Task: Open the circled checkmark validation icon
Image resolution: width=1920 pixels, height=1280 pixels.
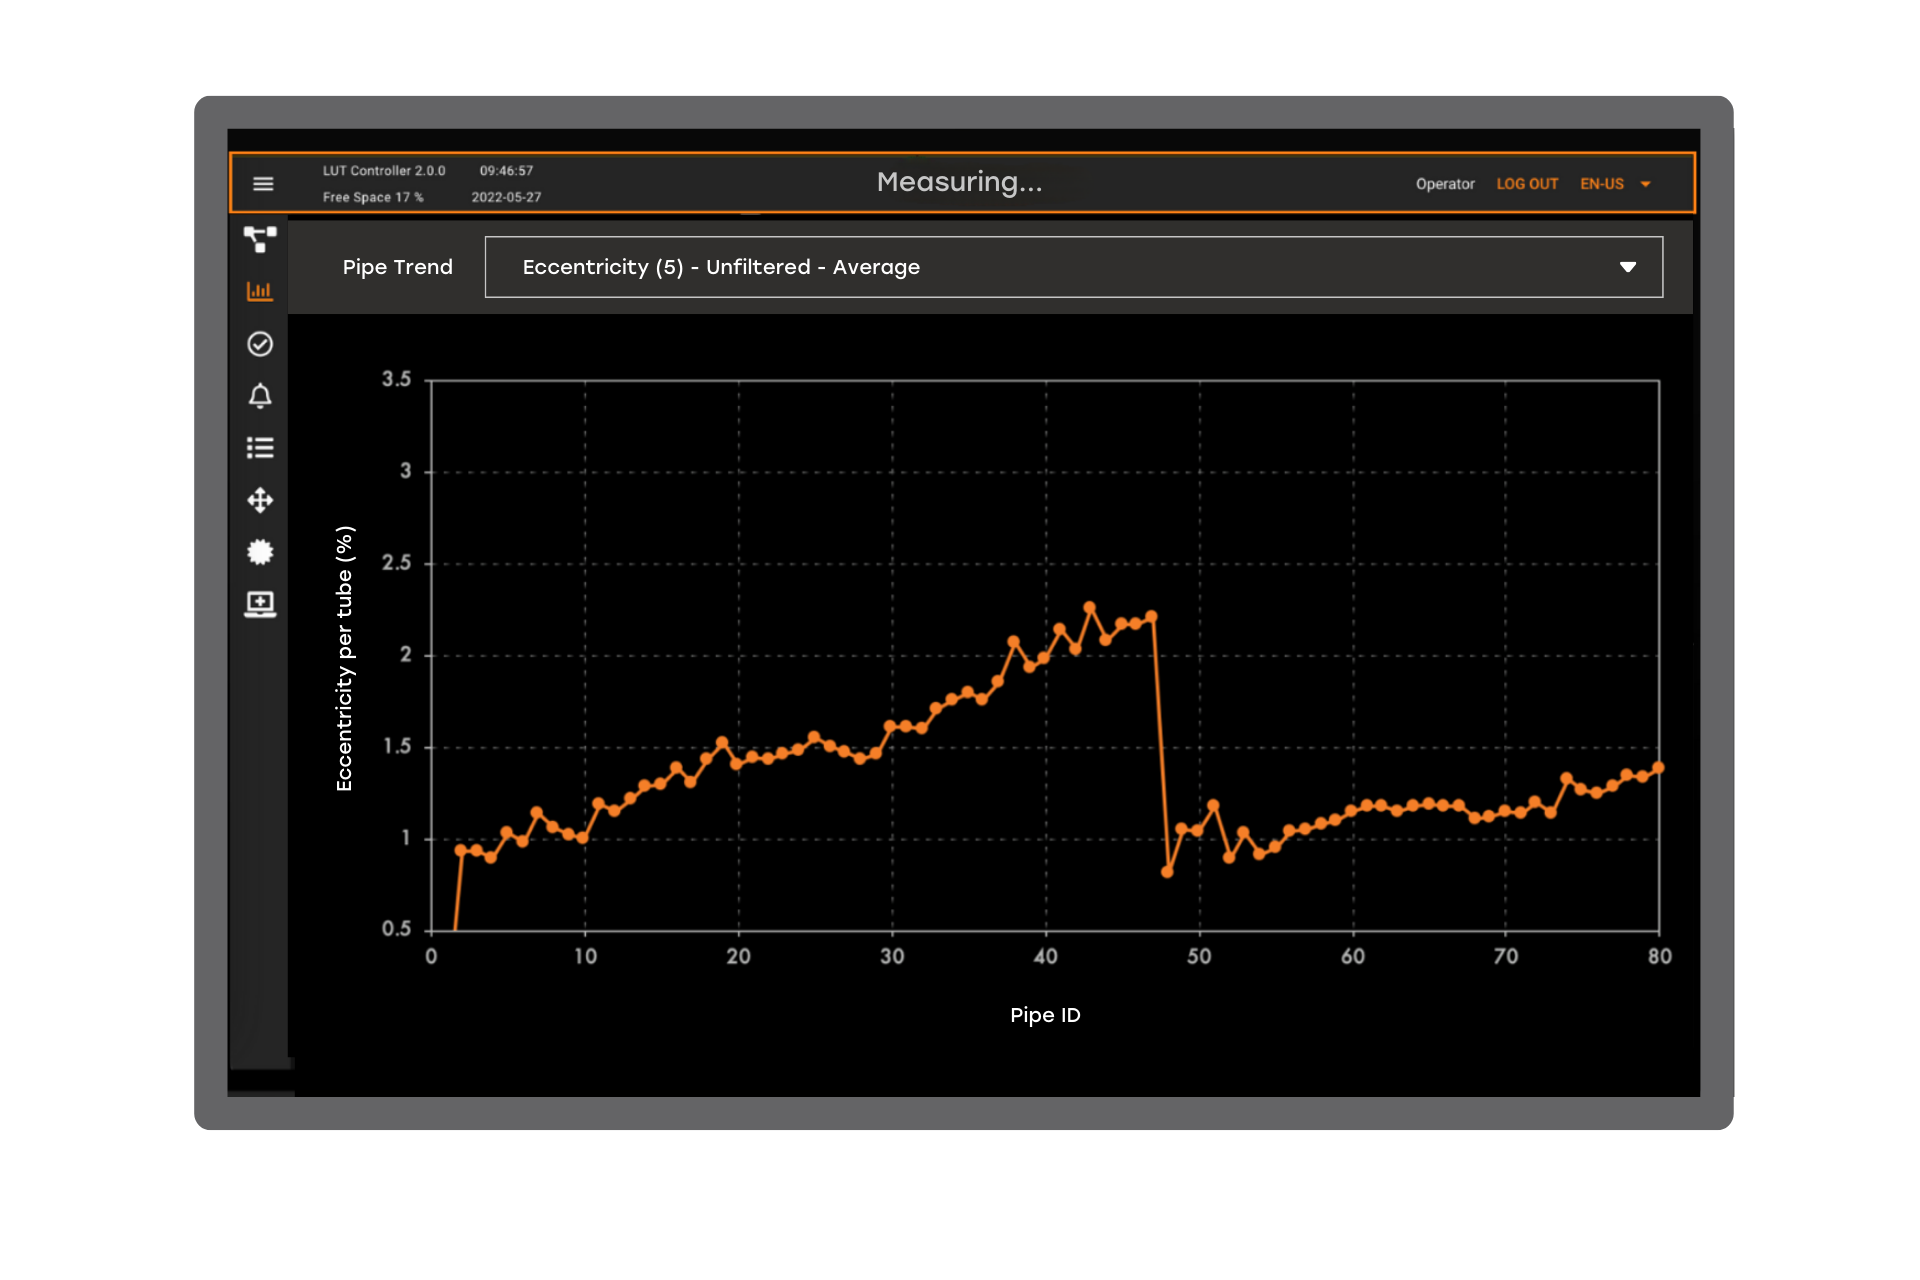Action: [260, 344]
